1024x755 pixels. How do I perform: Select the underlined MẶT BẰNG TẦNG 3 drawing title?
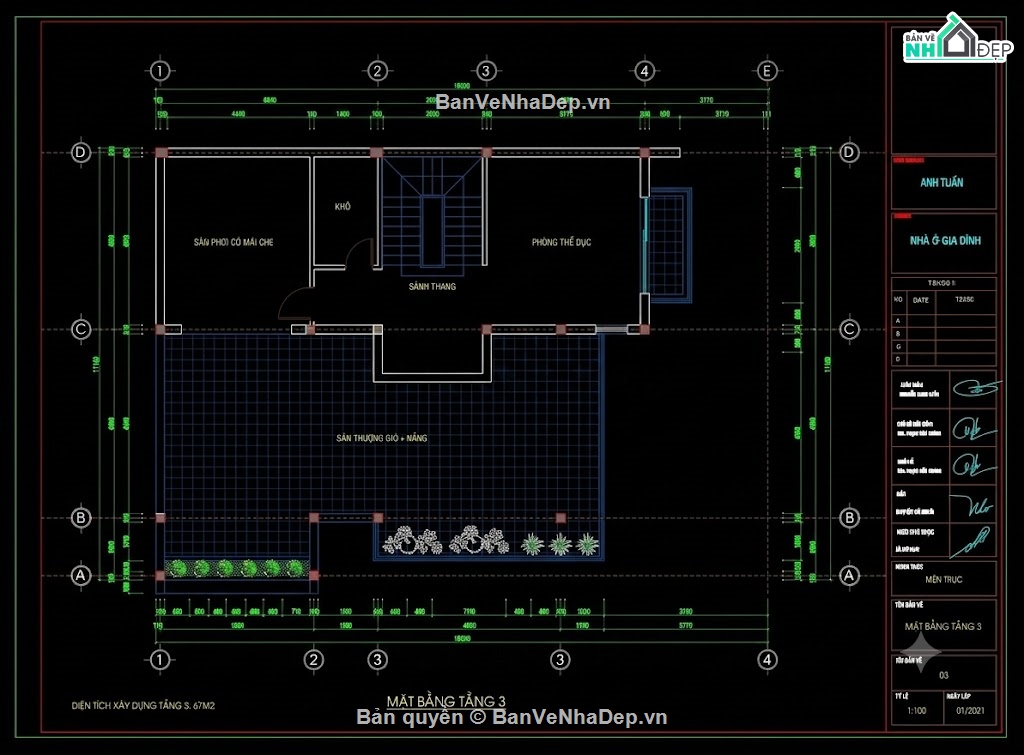446,701
